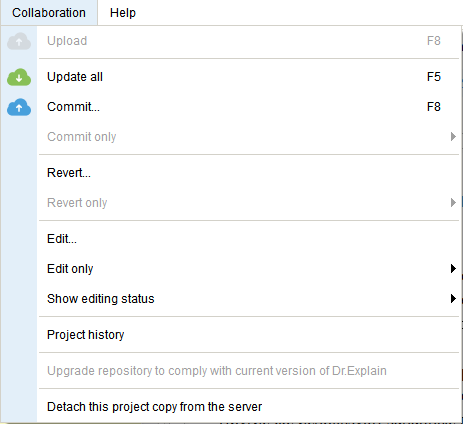Open the Collaboration menu

(49, 13)
